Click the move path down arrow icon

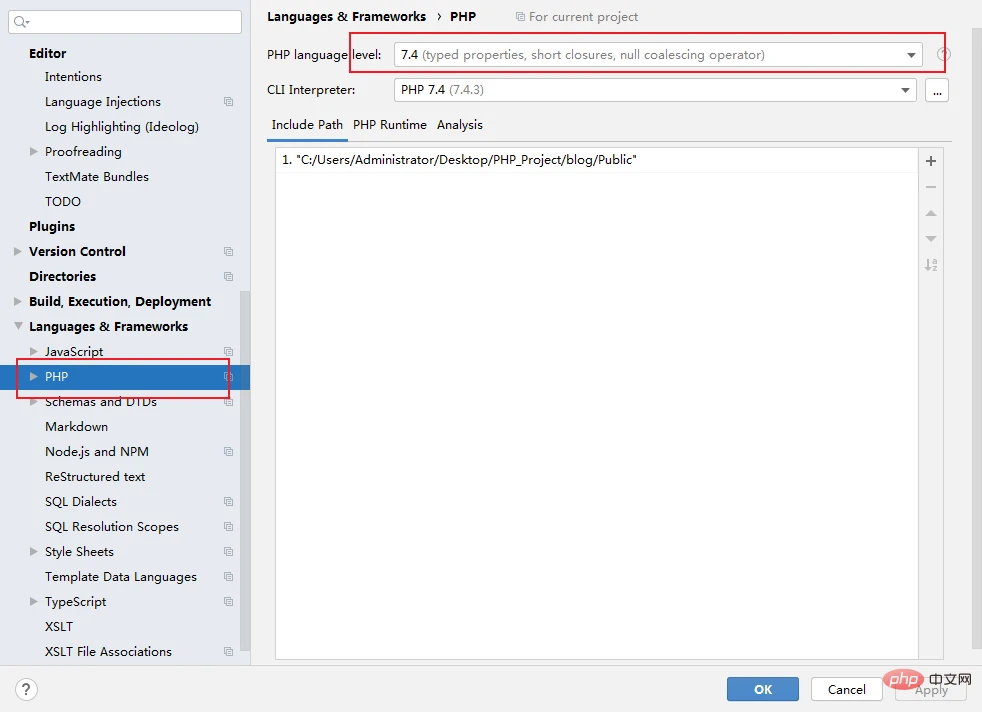[x=931, y=239]
